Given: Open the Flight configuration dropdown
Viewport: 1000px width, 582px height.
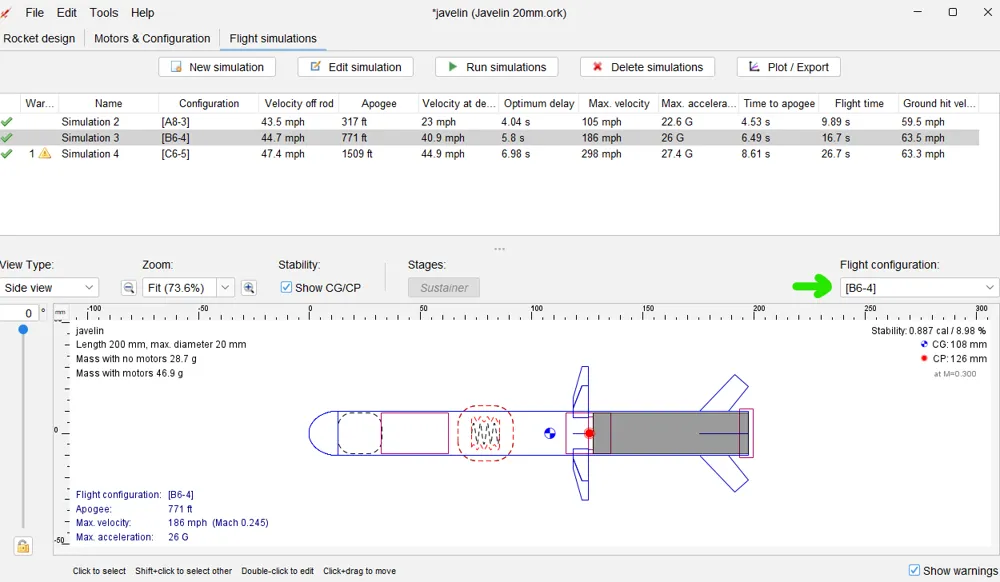Looking at the screenshot, I should [x=919, y=287].
